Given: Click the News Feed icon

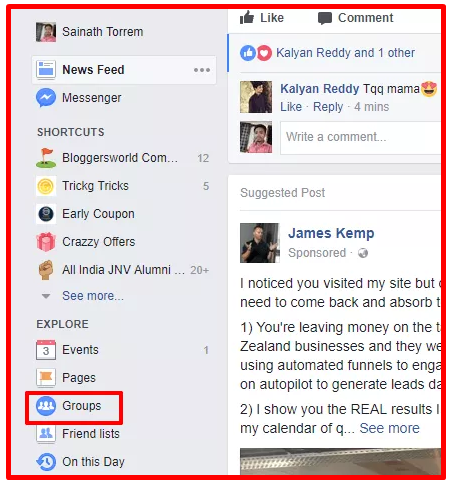Looking at the screenshot, I should pyautogui.click(x=46, y=70).
